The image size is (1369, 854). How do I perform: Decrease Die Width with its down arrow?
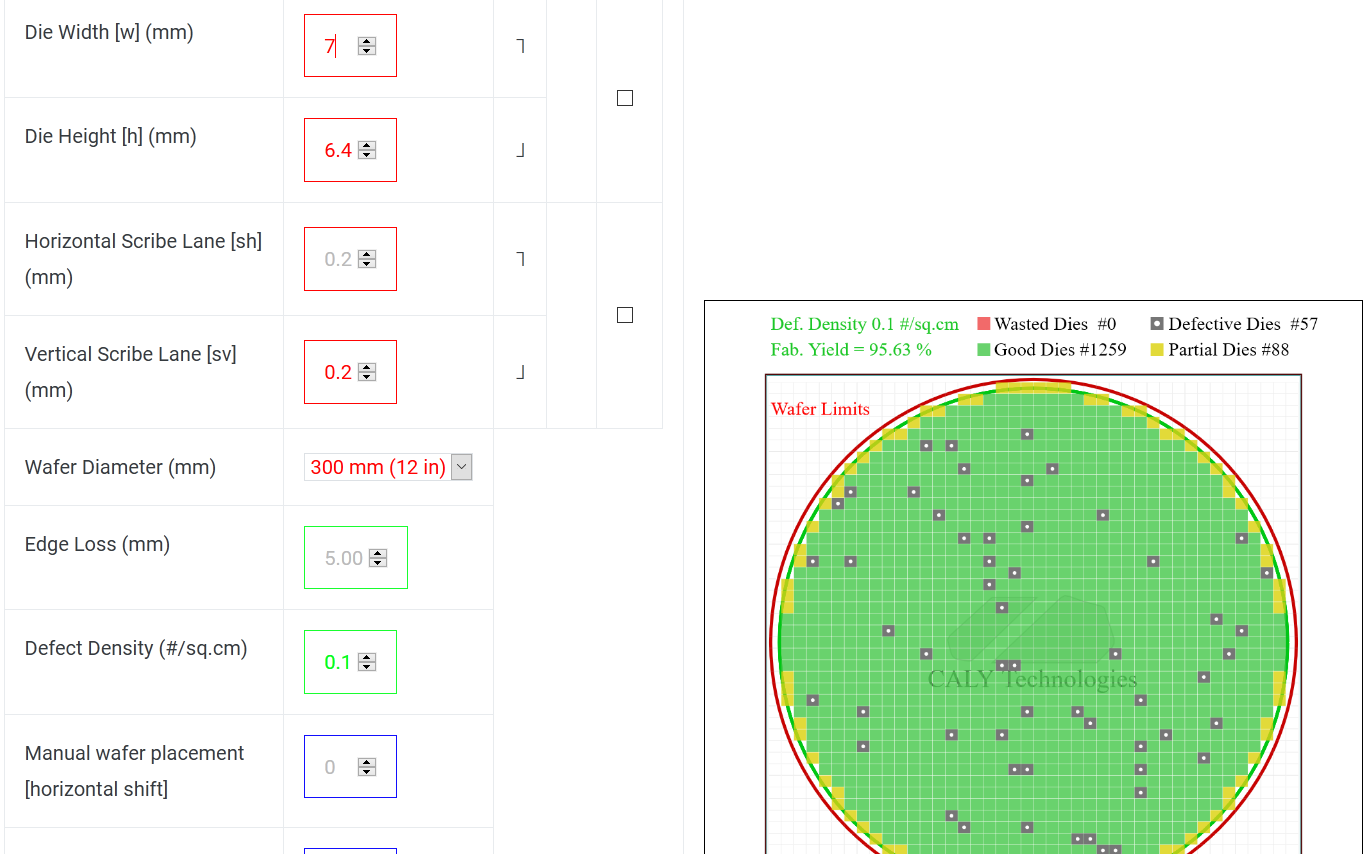tap(367, 50)
